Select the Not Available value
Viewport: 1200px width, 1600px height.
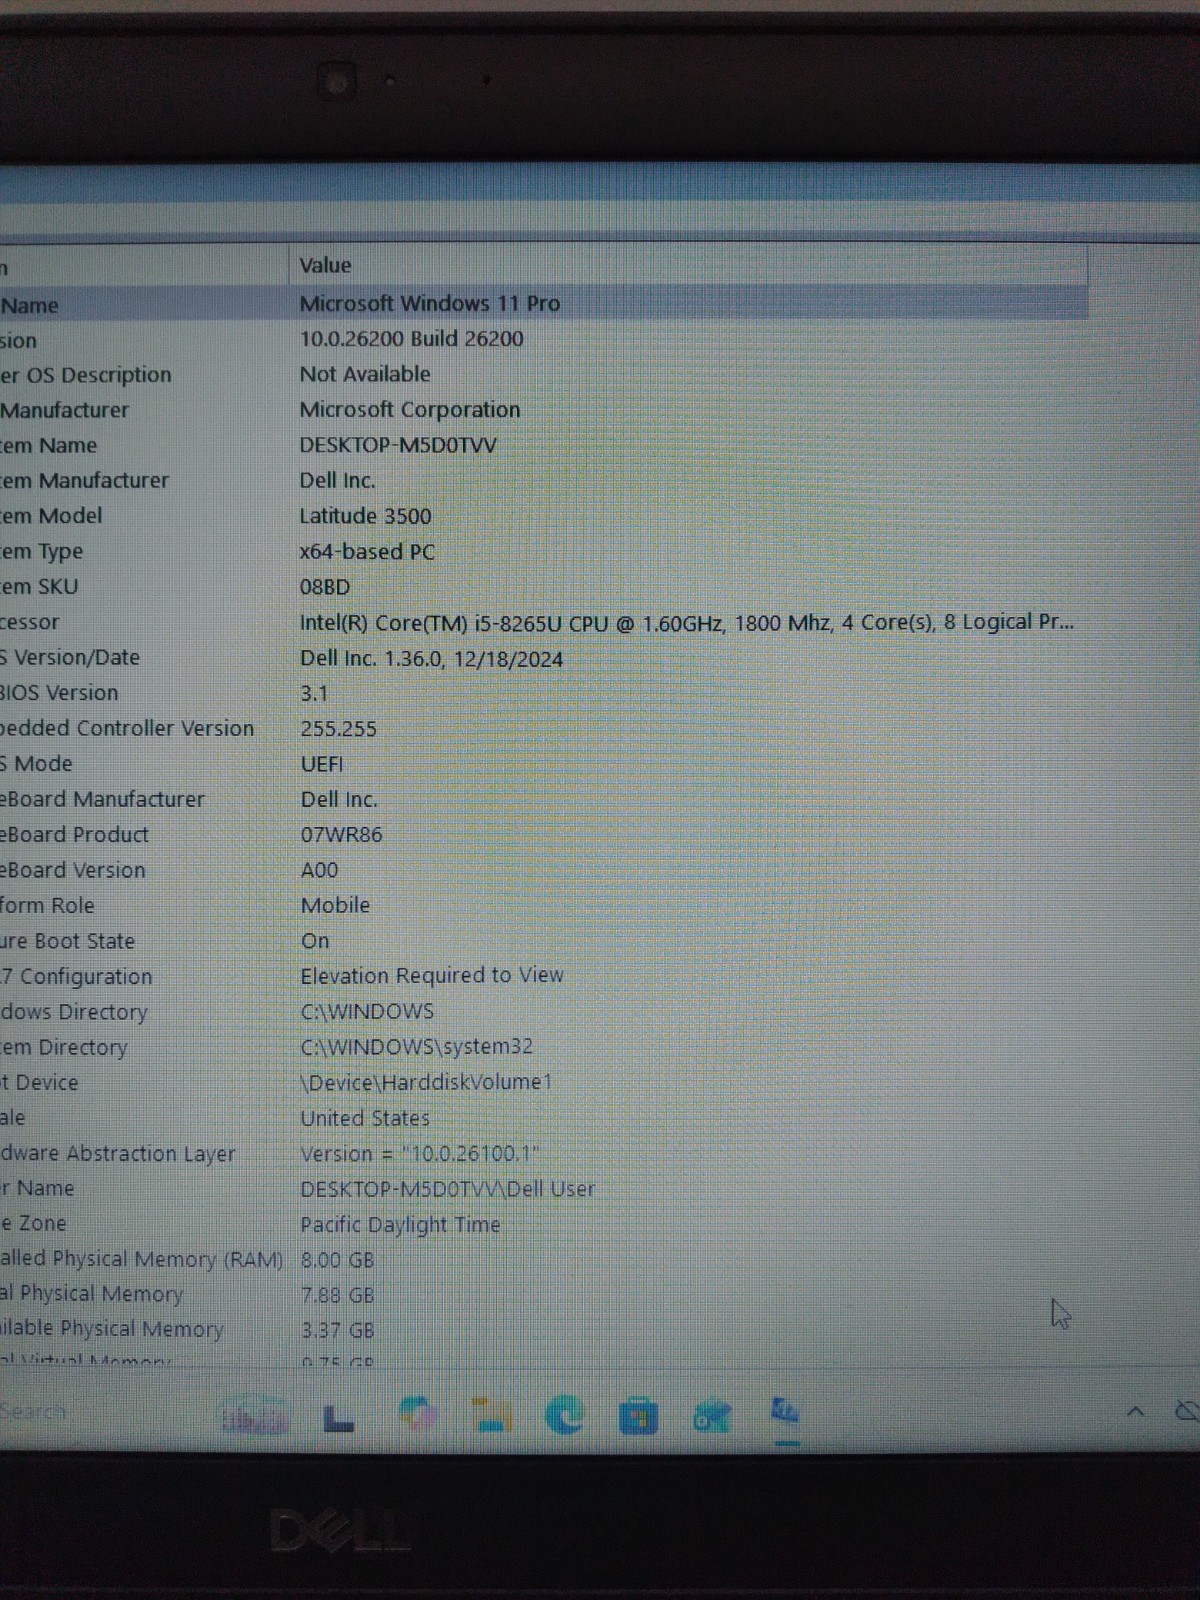click(365, 374)
